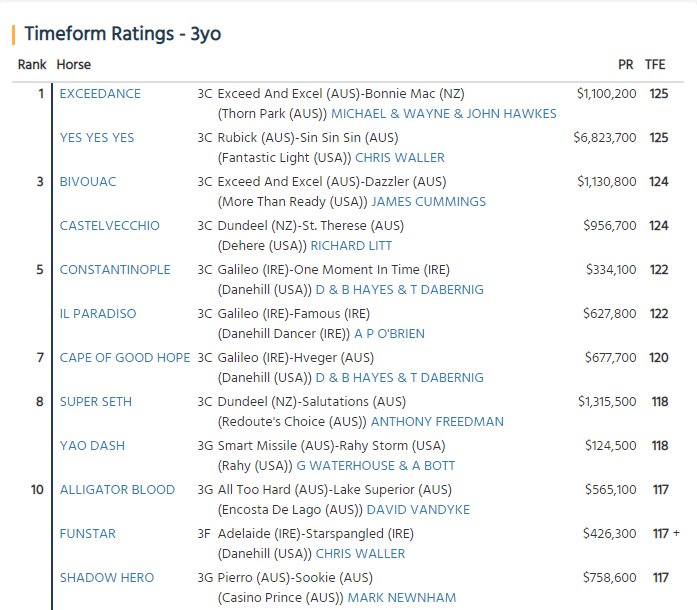
Task: Select prize money $6,823,700
Action: click(605, 138)
